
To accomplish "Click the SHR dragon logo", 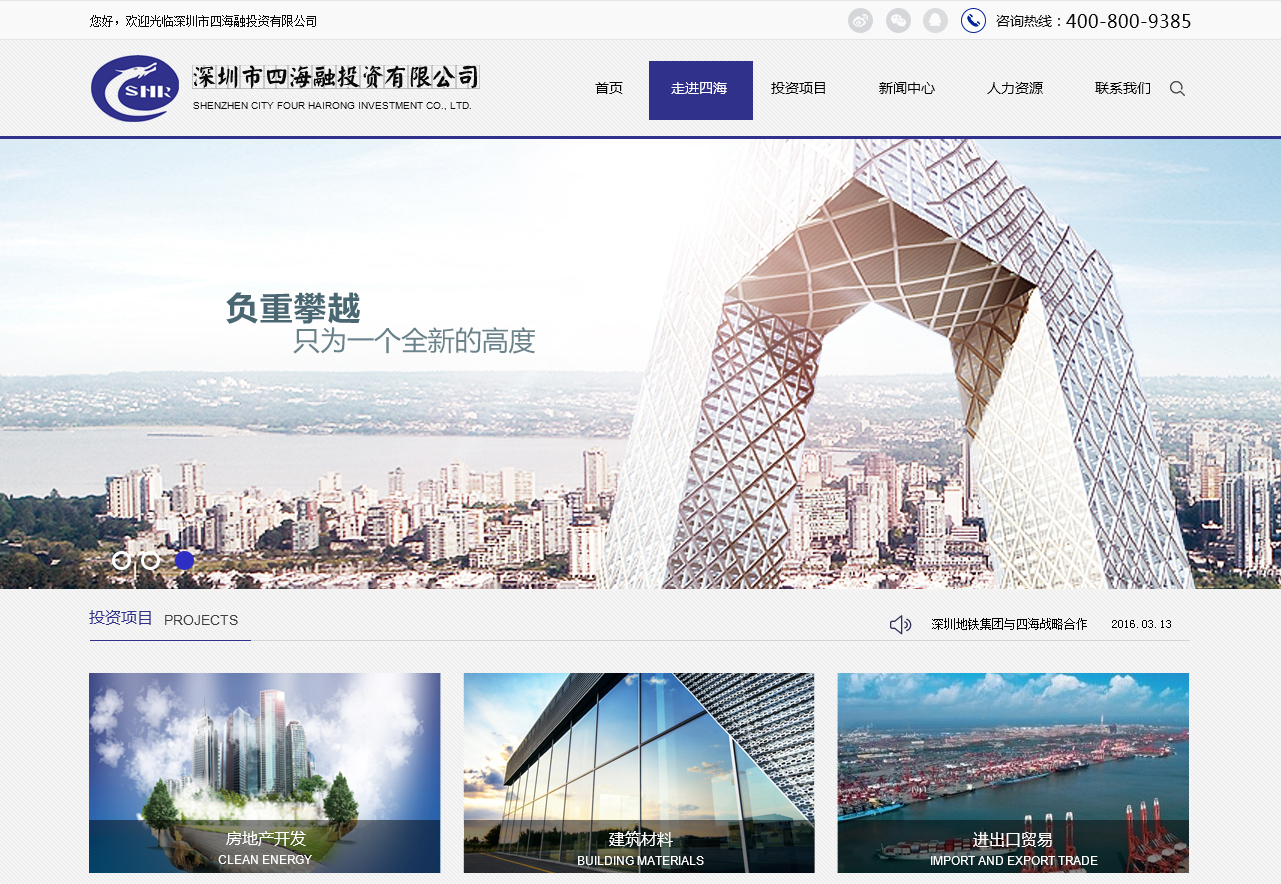I will [135, 89].
